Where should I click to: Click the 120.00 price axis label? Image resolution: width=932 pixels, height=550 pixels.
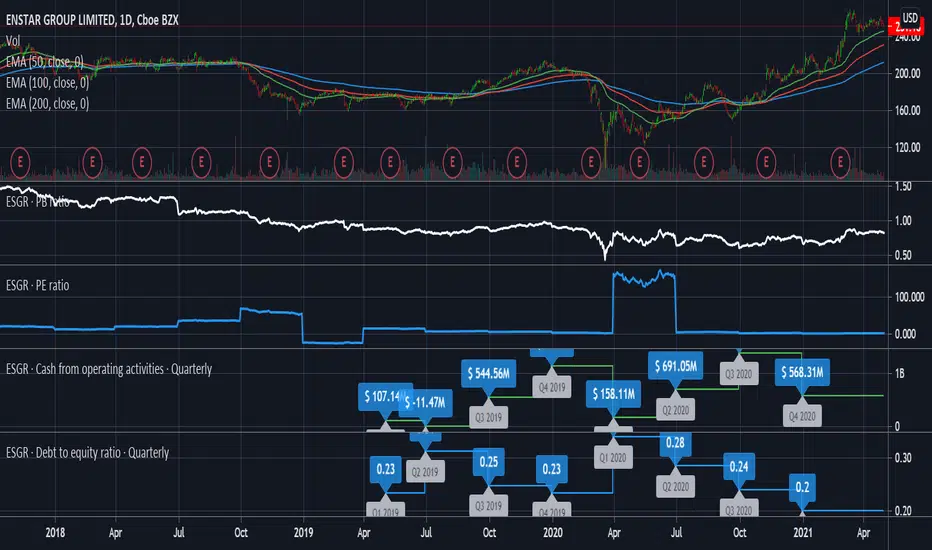[908, 147]
